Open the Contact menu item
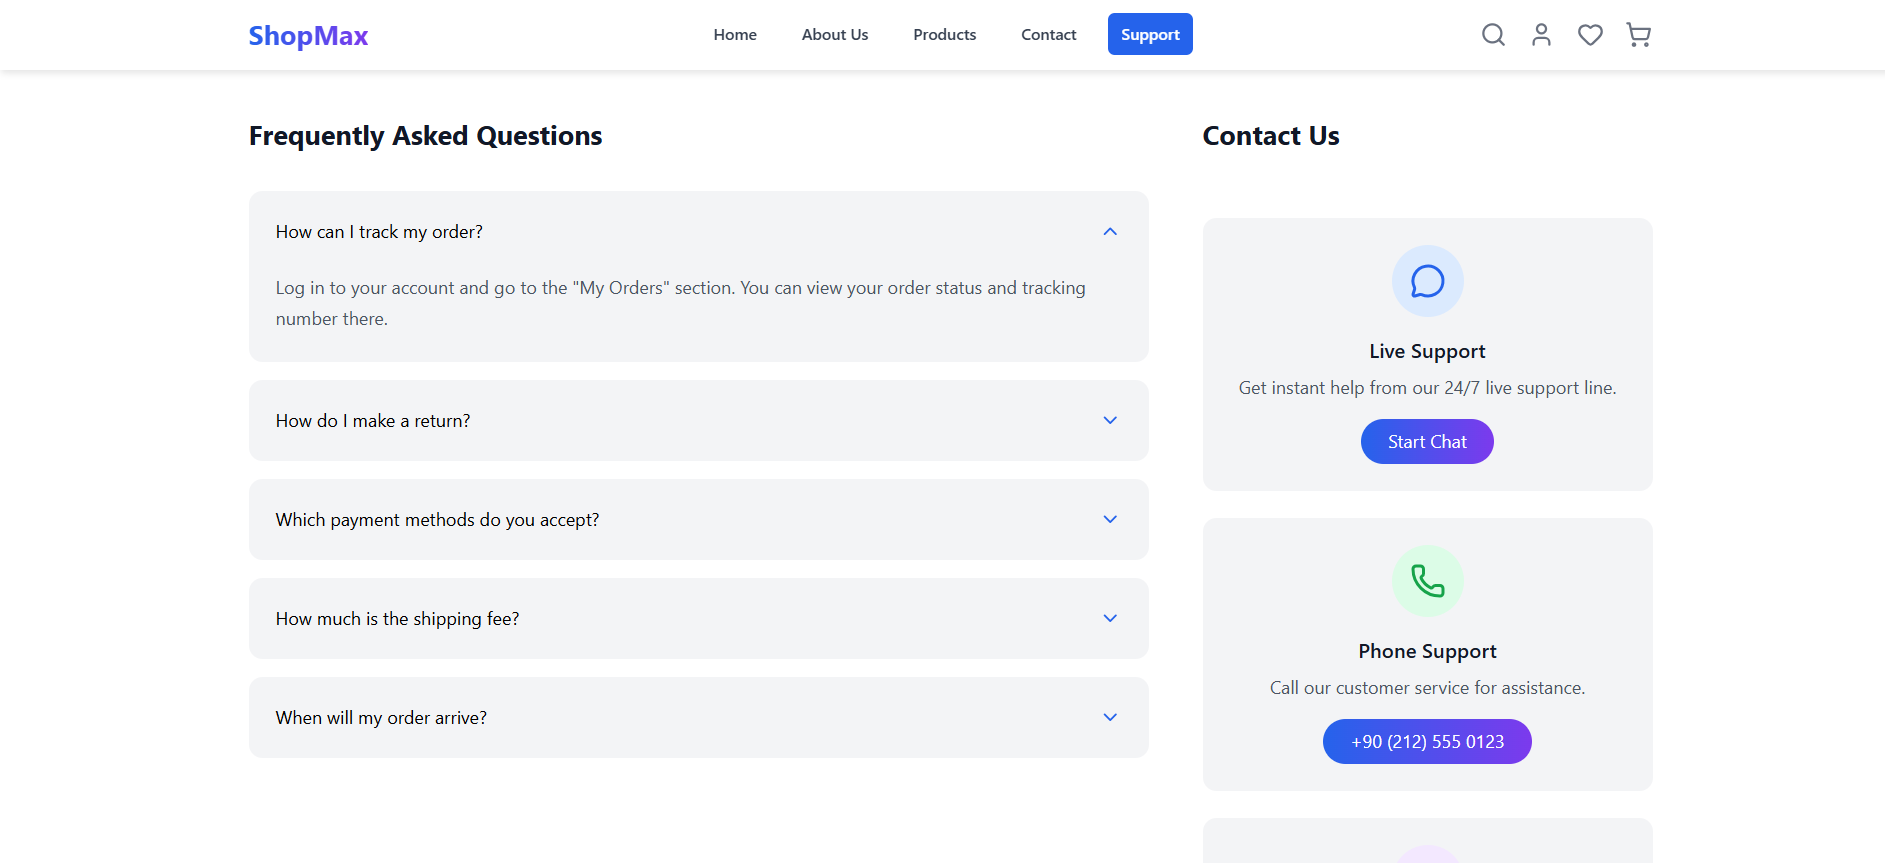 (x=1049, y=34)
